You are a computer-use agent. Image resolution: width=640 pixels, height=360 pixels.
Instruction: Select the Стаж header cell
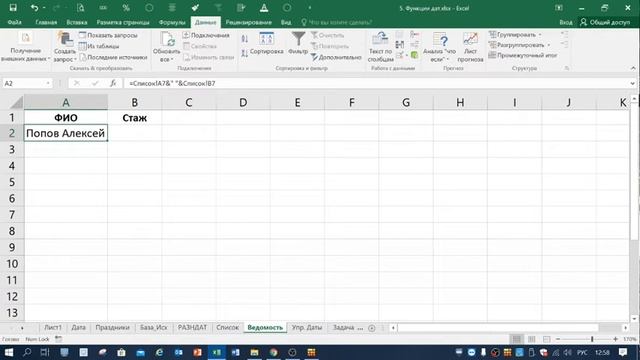[x=134, y=118]
